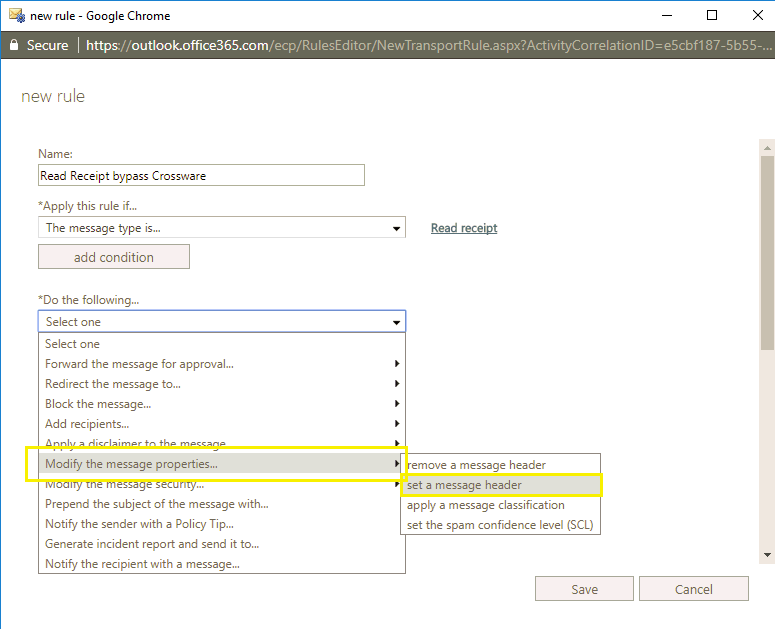Choose 'Select one' in the list
The image size is (775, 629).
click(x=221, y=344)
